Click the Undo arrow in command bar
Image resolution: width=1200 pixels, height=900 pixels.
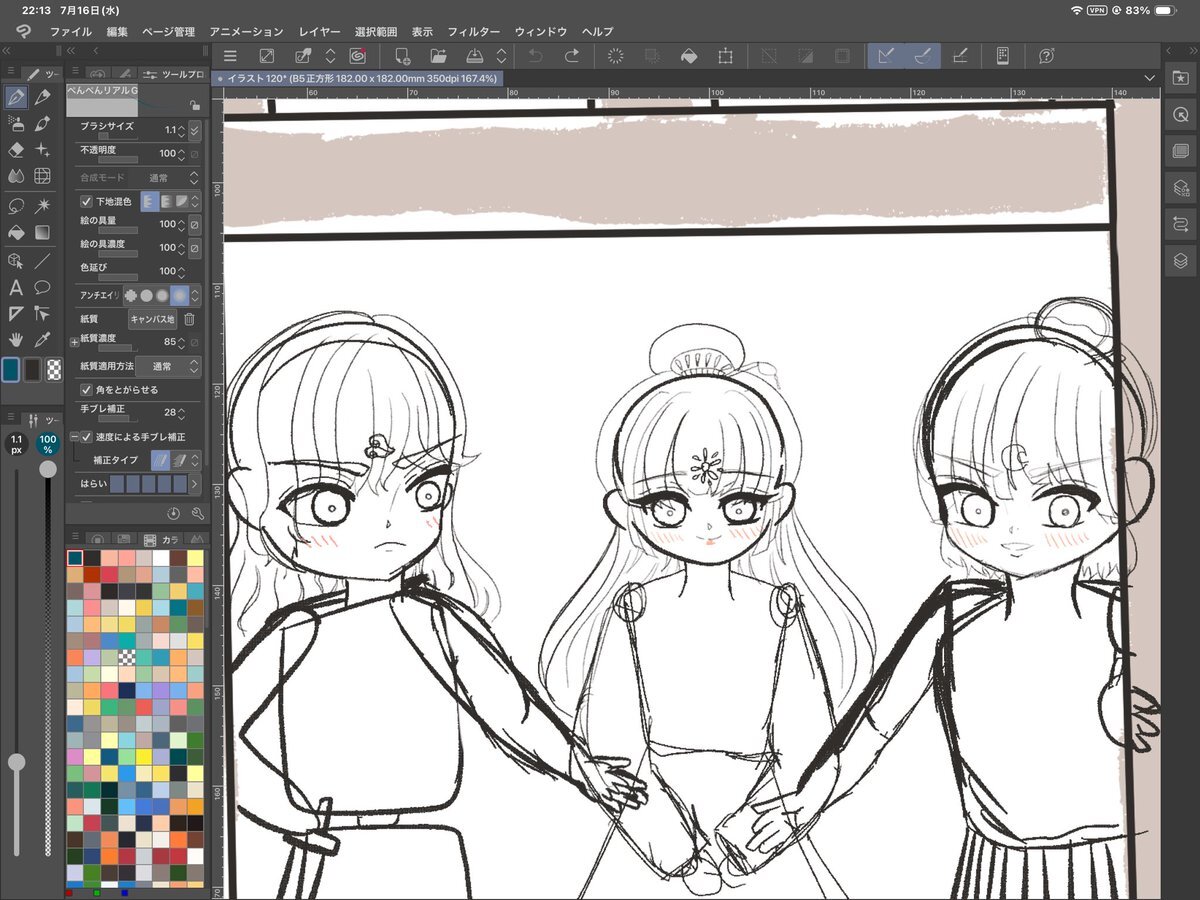536,56
